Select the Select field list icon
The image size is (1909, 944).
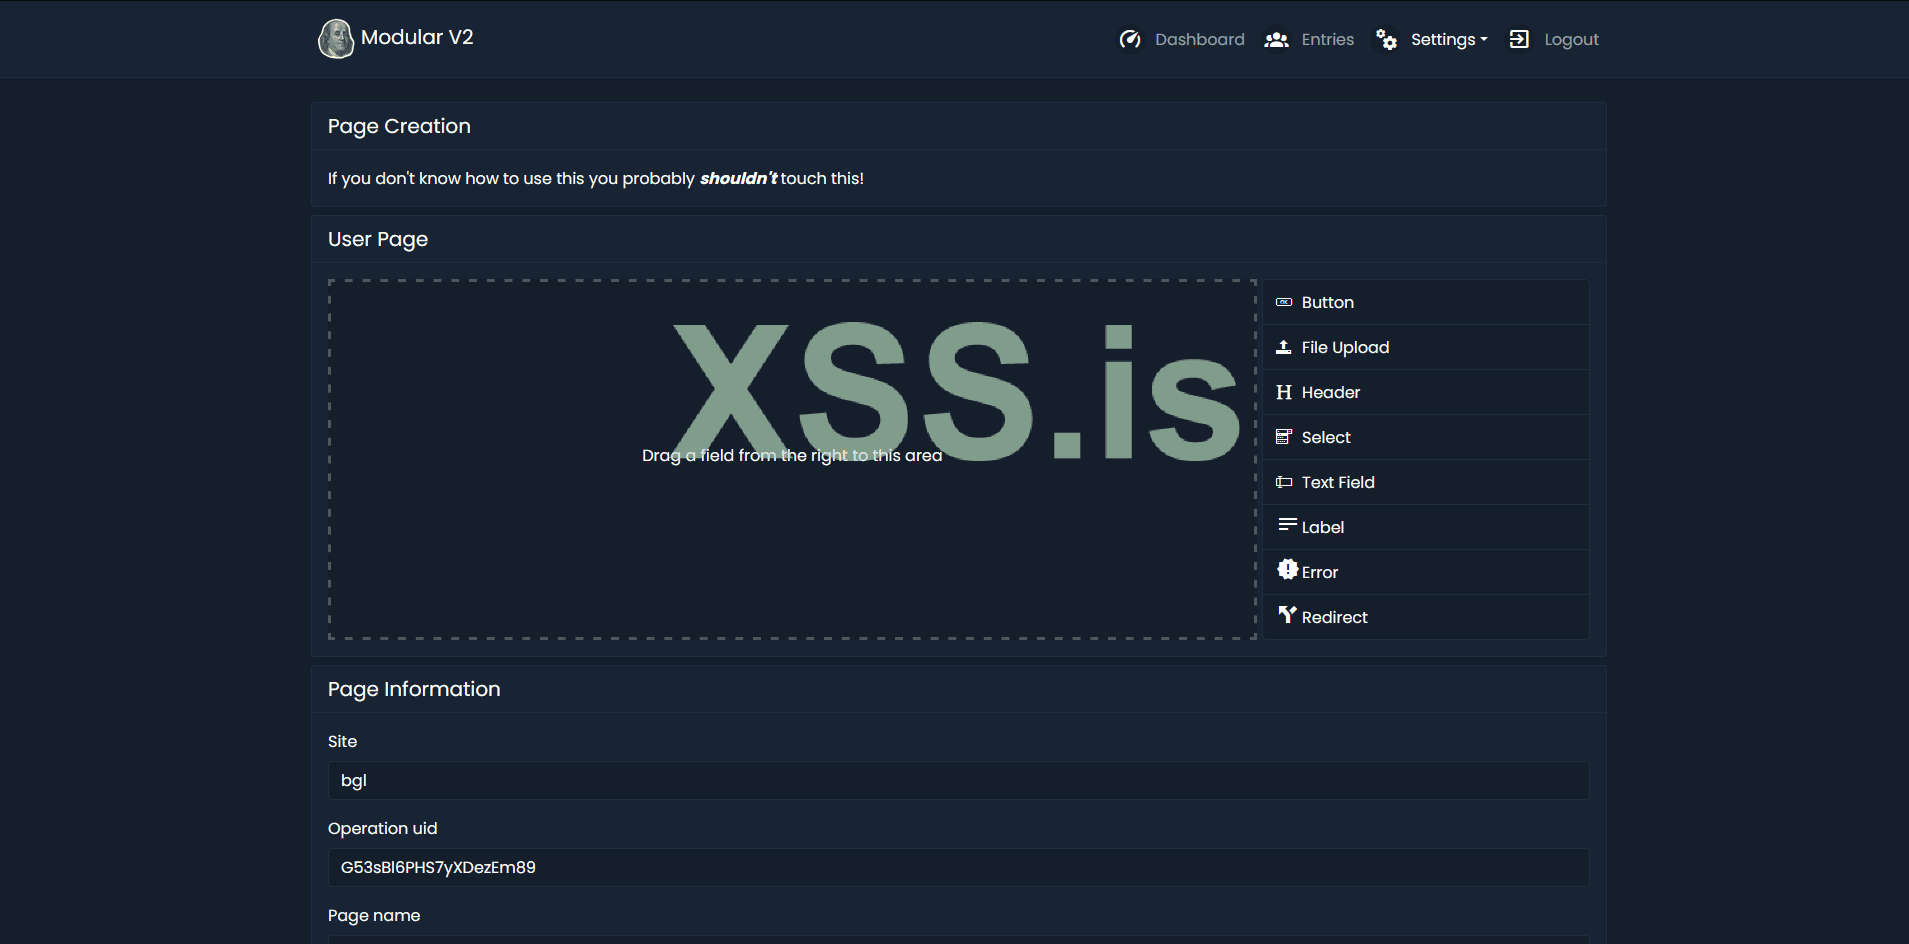(1284, 437)
